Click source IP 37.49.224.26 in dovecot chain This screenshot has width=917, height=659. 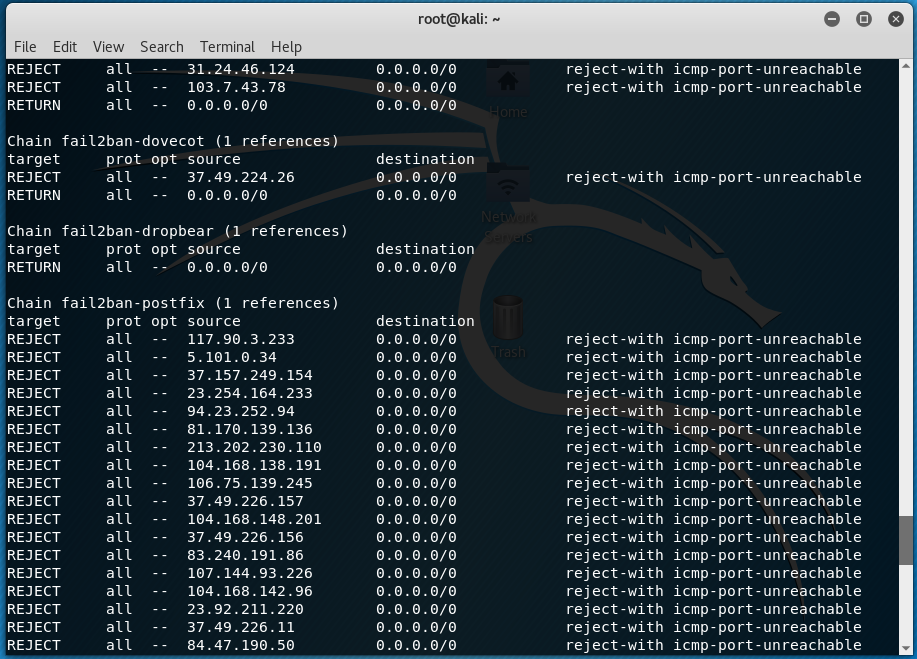point(240,177)
